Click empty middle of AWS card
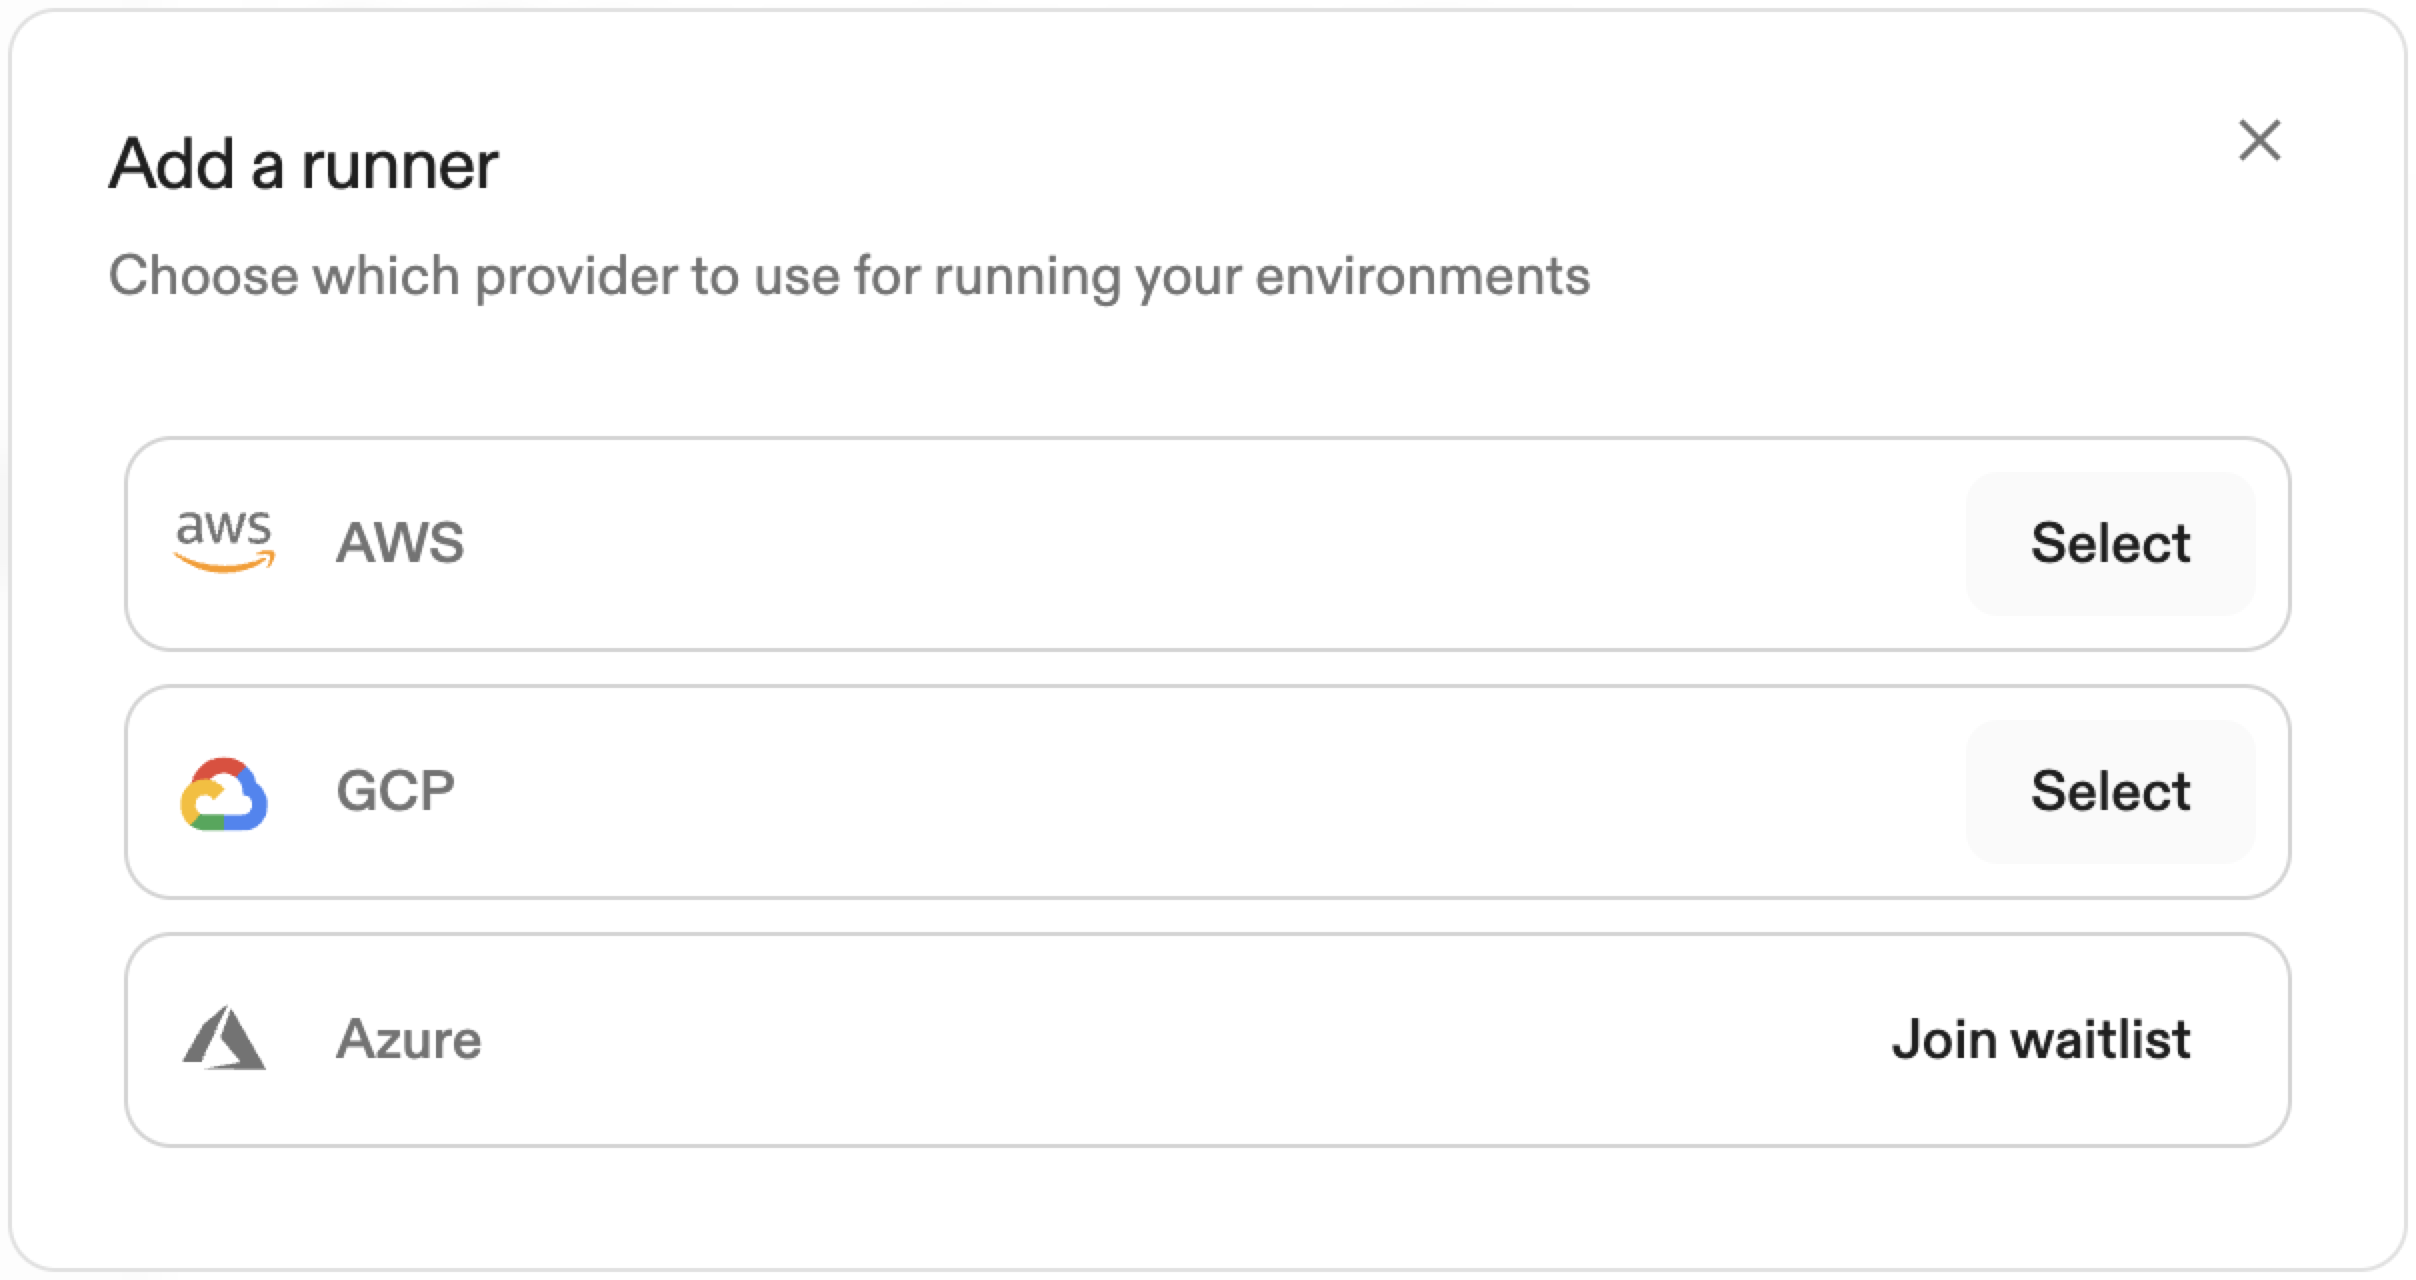This screenshot has height=1280, width=2416. 1200,543
